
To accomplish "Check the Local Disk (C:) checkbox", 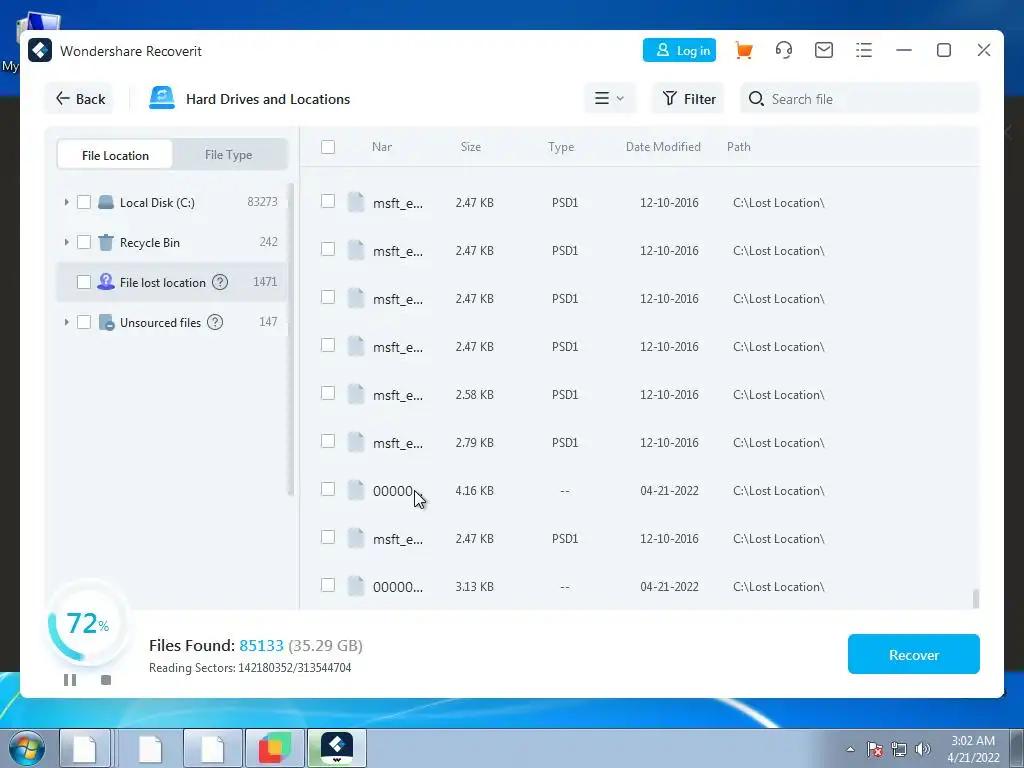I will coord(84,202).
